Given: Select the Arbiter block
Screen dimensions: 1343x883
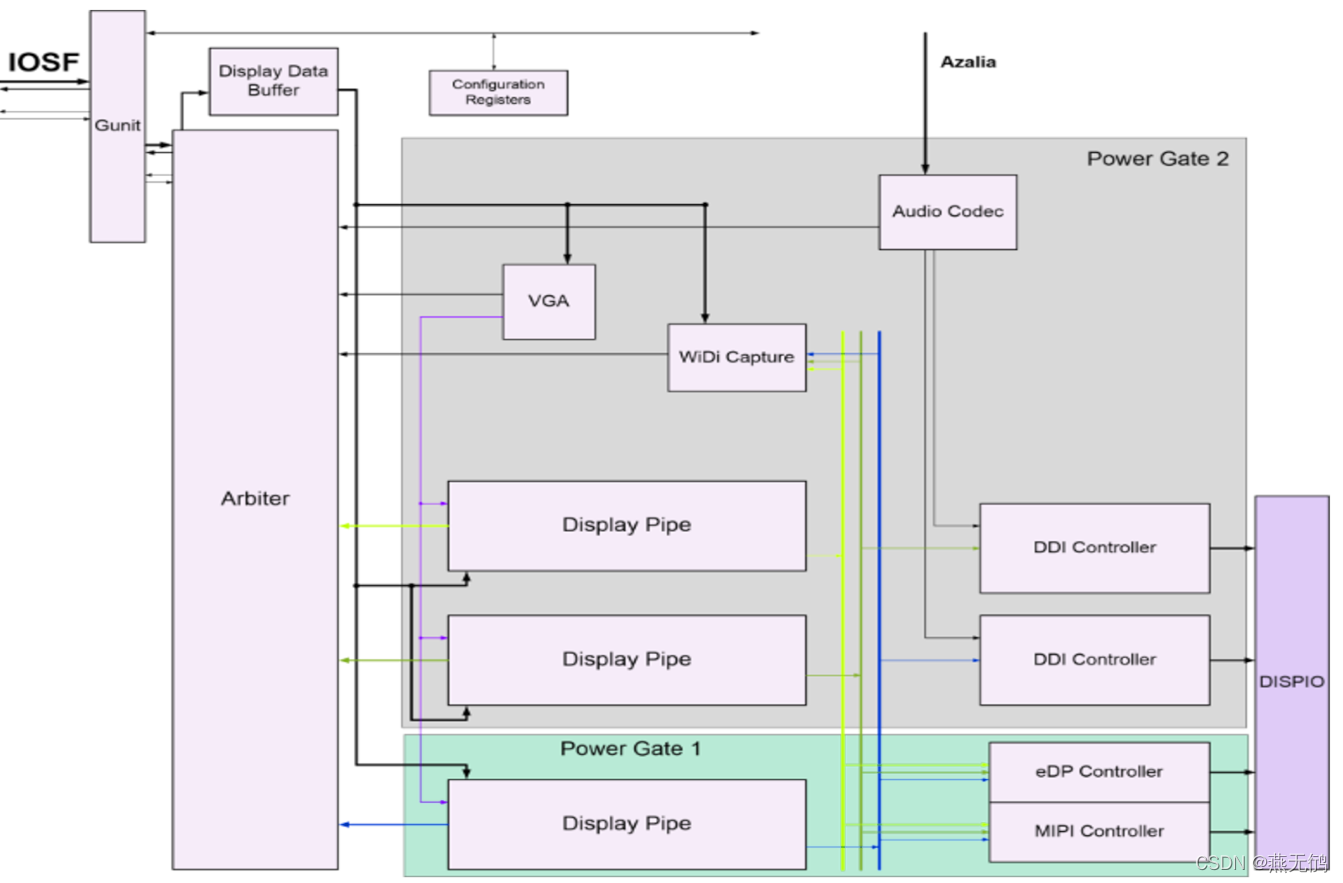Looking at the screenshot, I should pos(255,499).
